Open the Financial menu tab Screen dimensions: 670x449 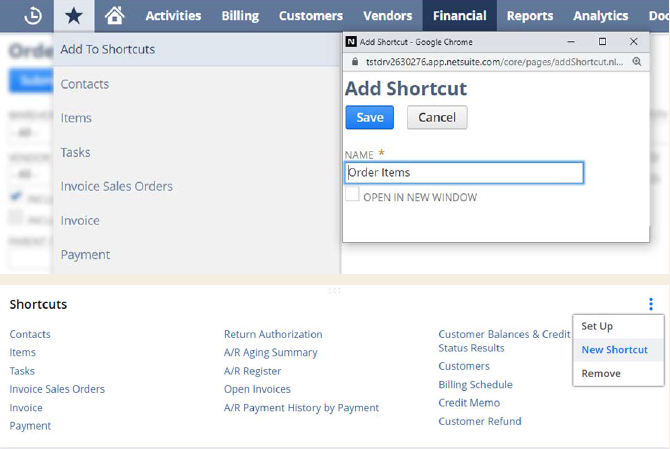pos(459,15)
